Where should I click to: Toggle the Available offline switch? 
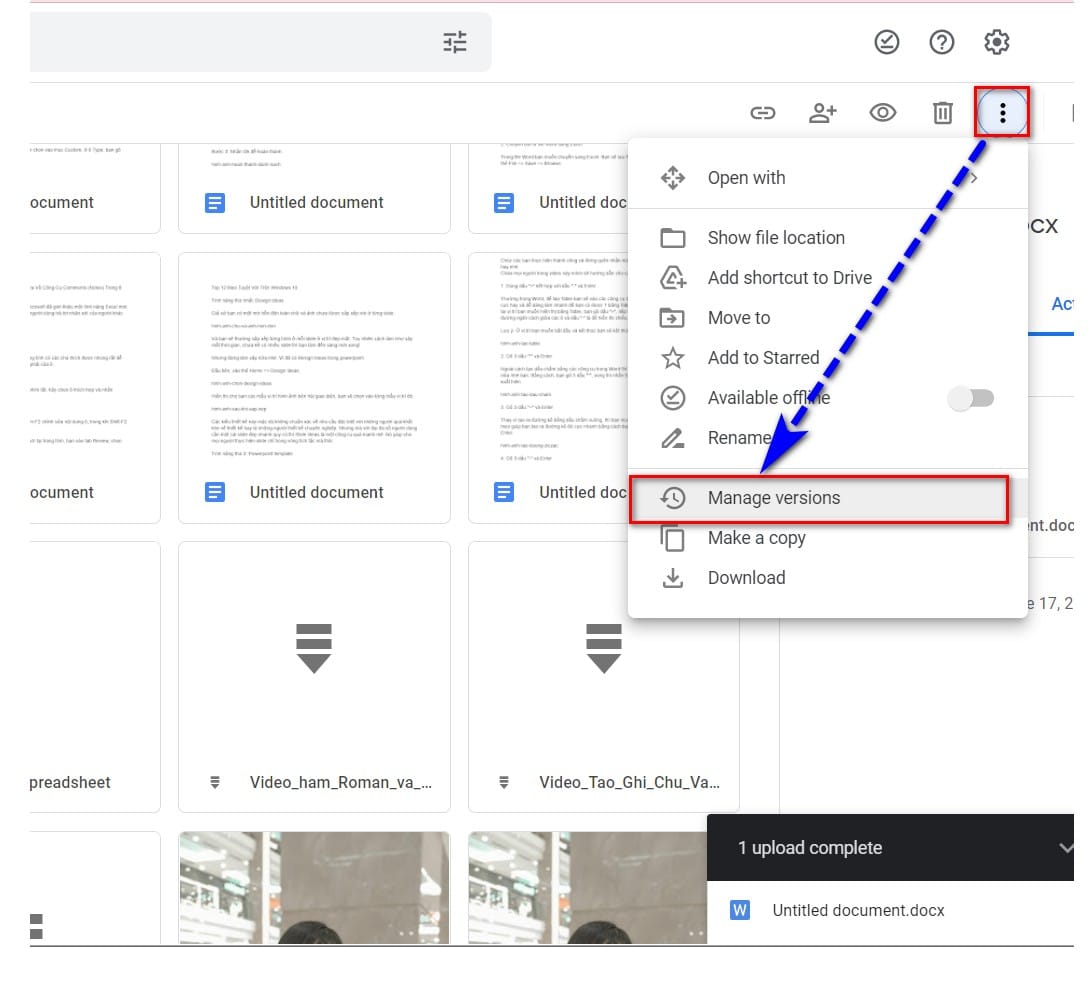pos(971,398)
